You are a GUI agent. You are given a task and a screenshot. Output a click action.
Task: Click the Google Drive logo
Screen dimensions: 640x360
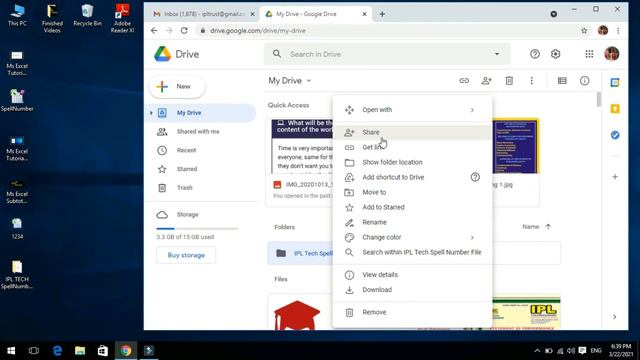click(162, 54)
